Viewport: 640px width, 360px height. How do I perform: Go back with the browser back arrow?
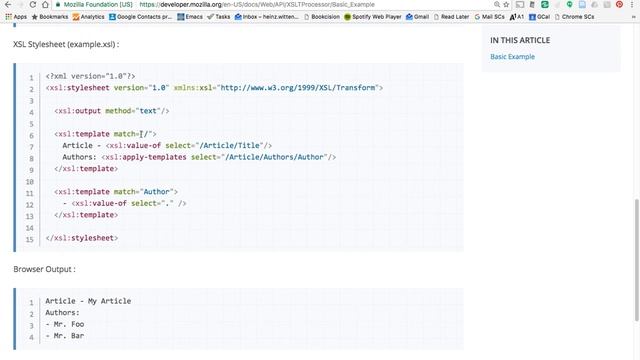coord(8,4)
